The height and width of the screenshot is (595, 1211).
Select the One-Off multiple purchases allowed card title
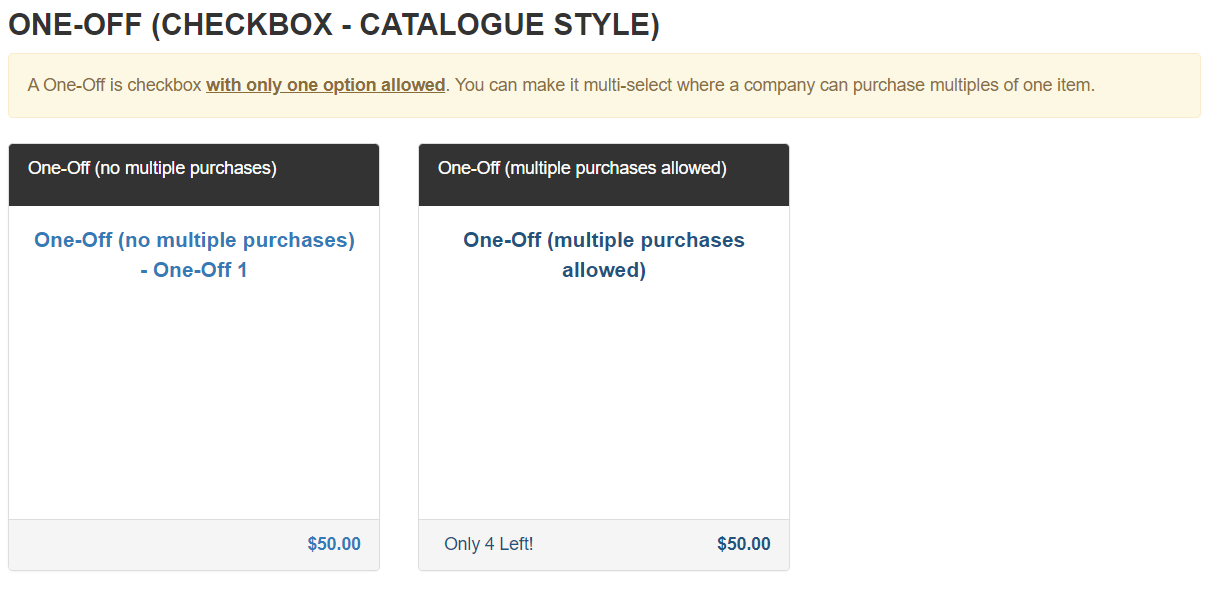tap(604, 255)
